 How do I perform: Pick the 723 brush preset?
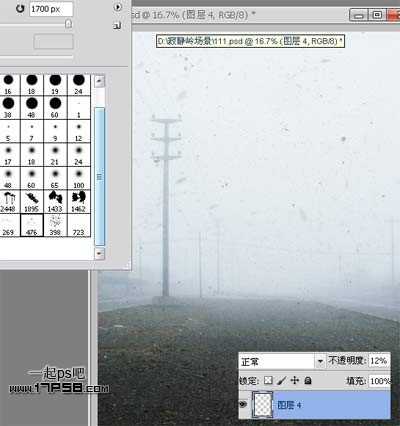coord(79,225)
